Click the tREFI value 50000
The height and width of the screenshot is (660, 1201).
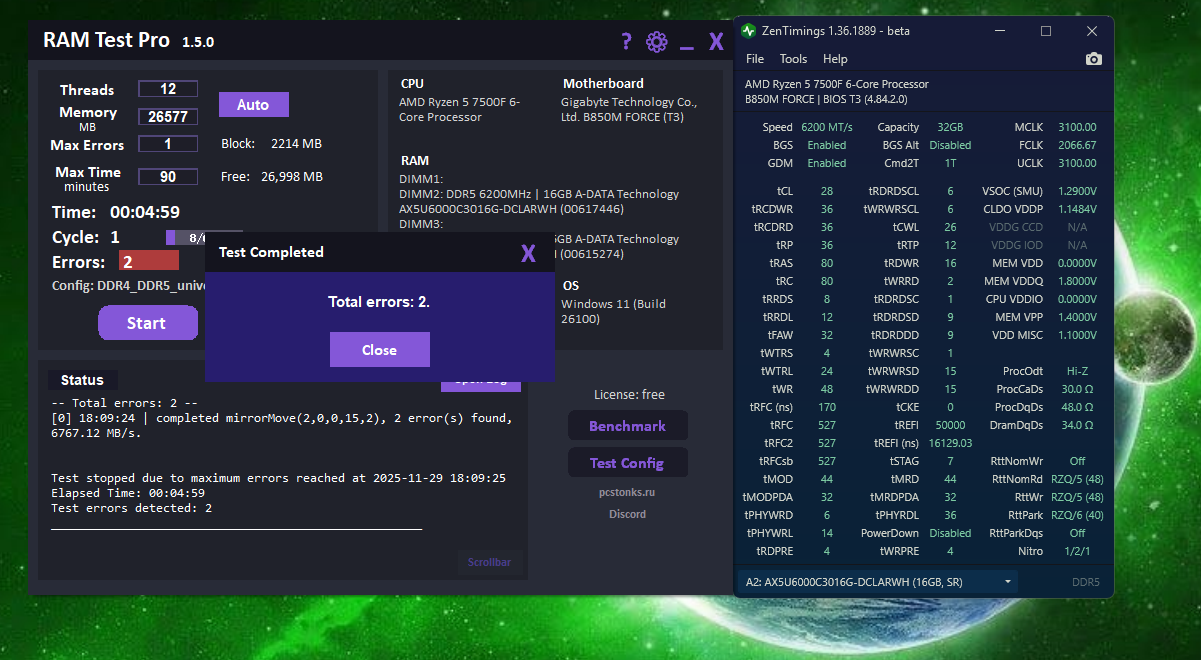click(x=950, y=425)
